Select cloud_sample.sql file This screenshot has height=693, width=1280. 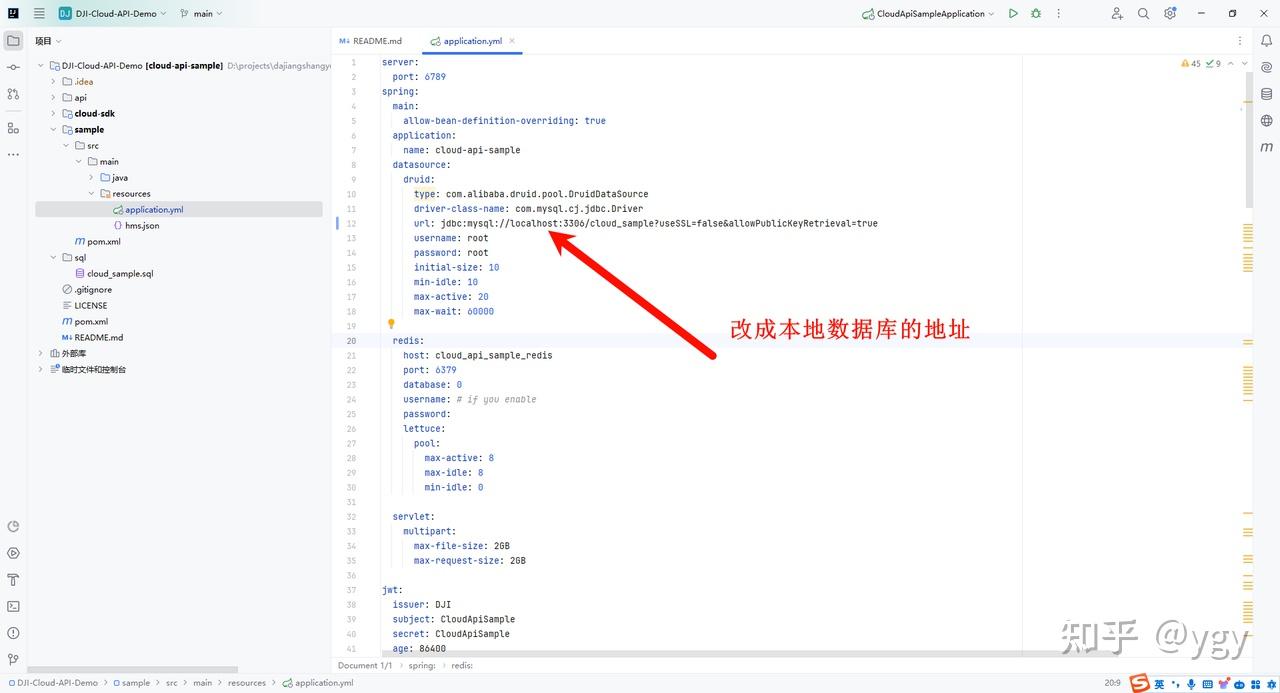113,274
